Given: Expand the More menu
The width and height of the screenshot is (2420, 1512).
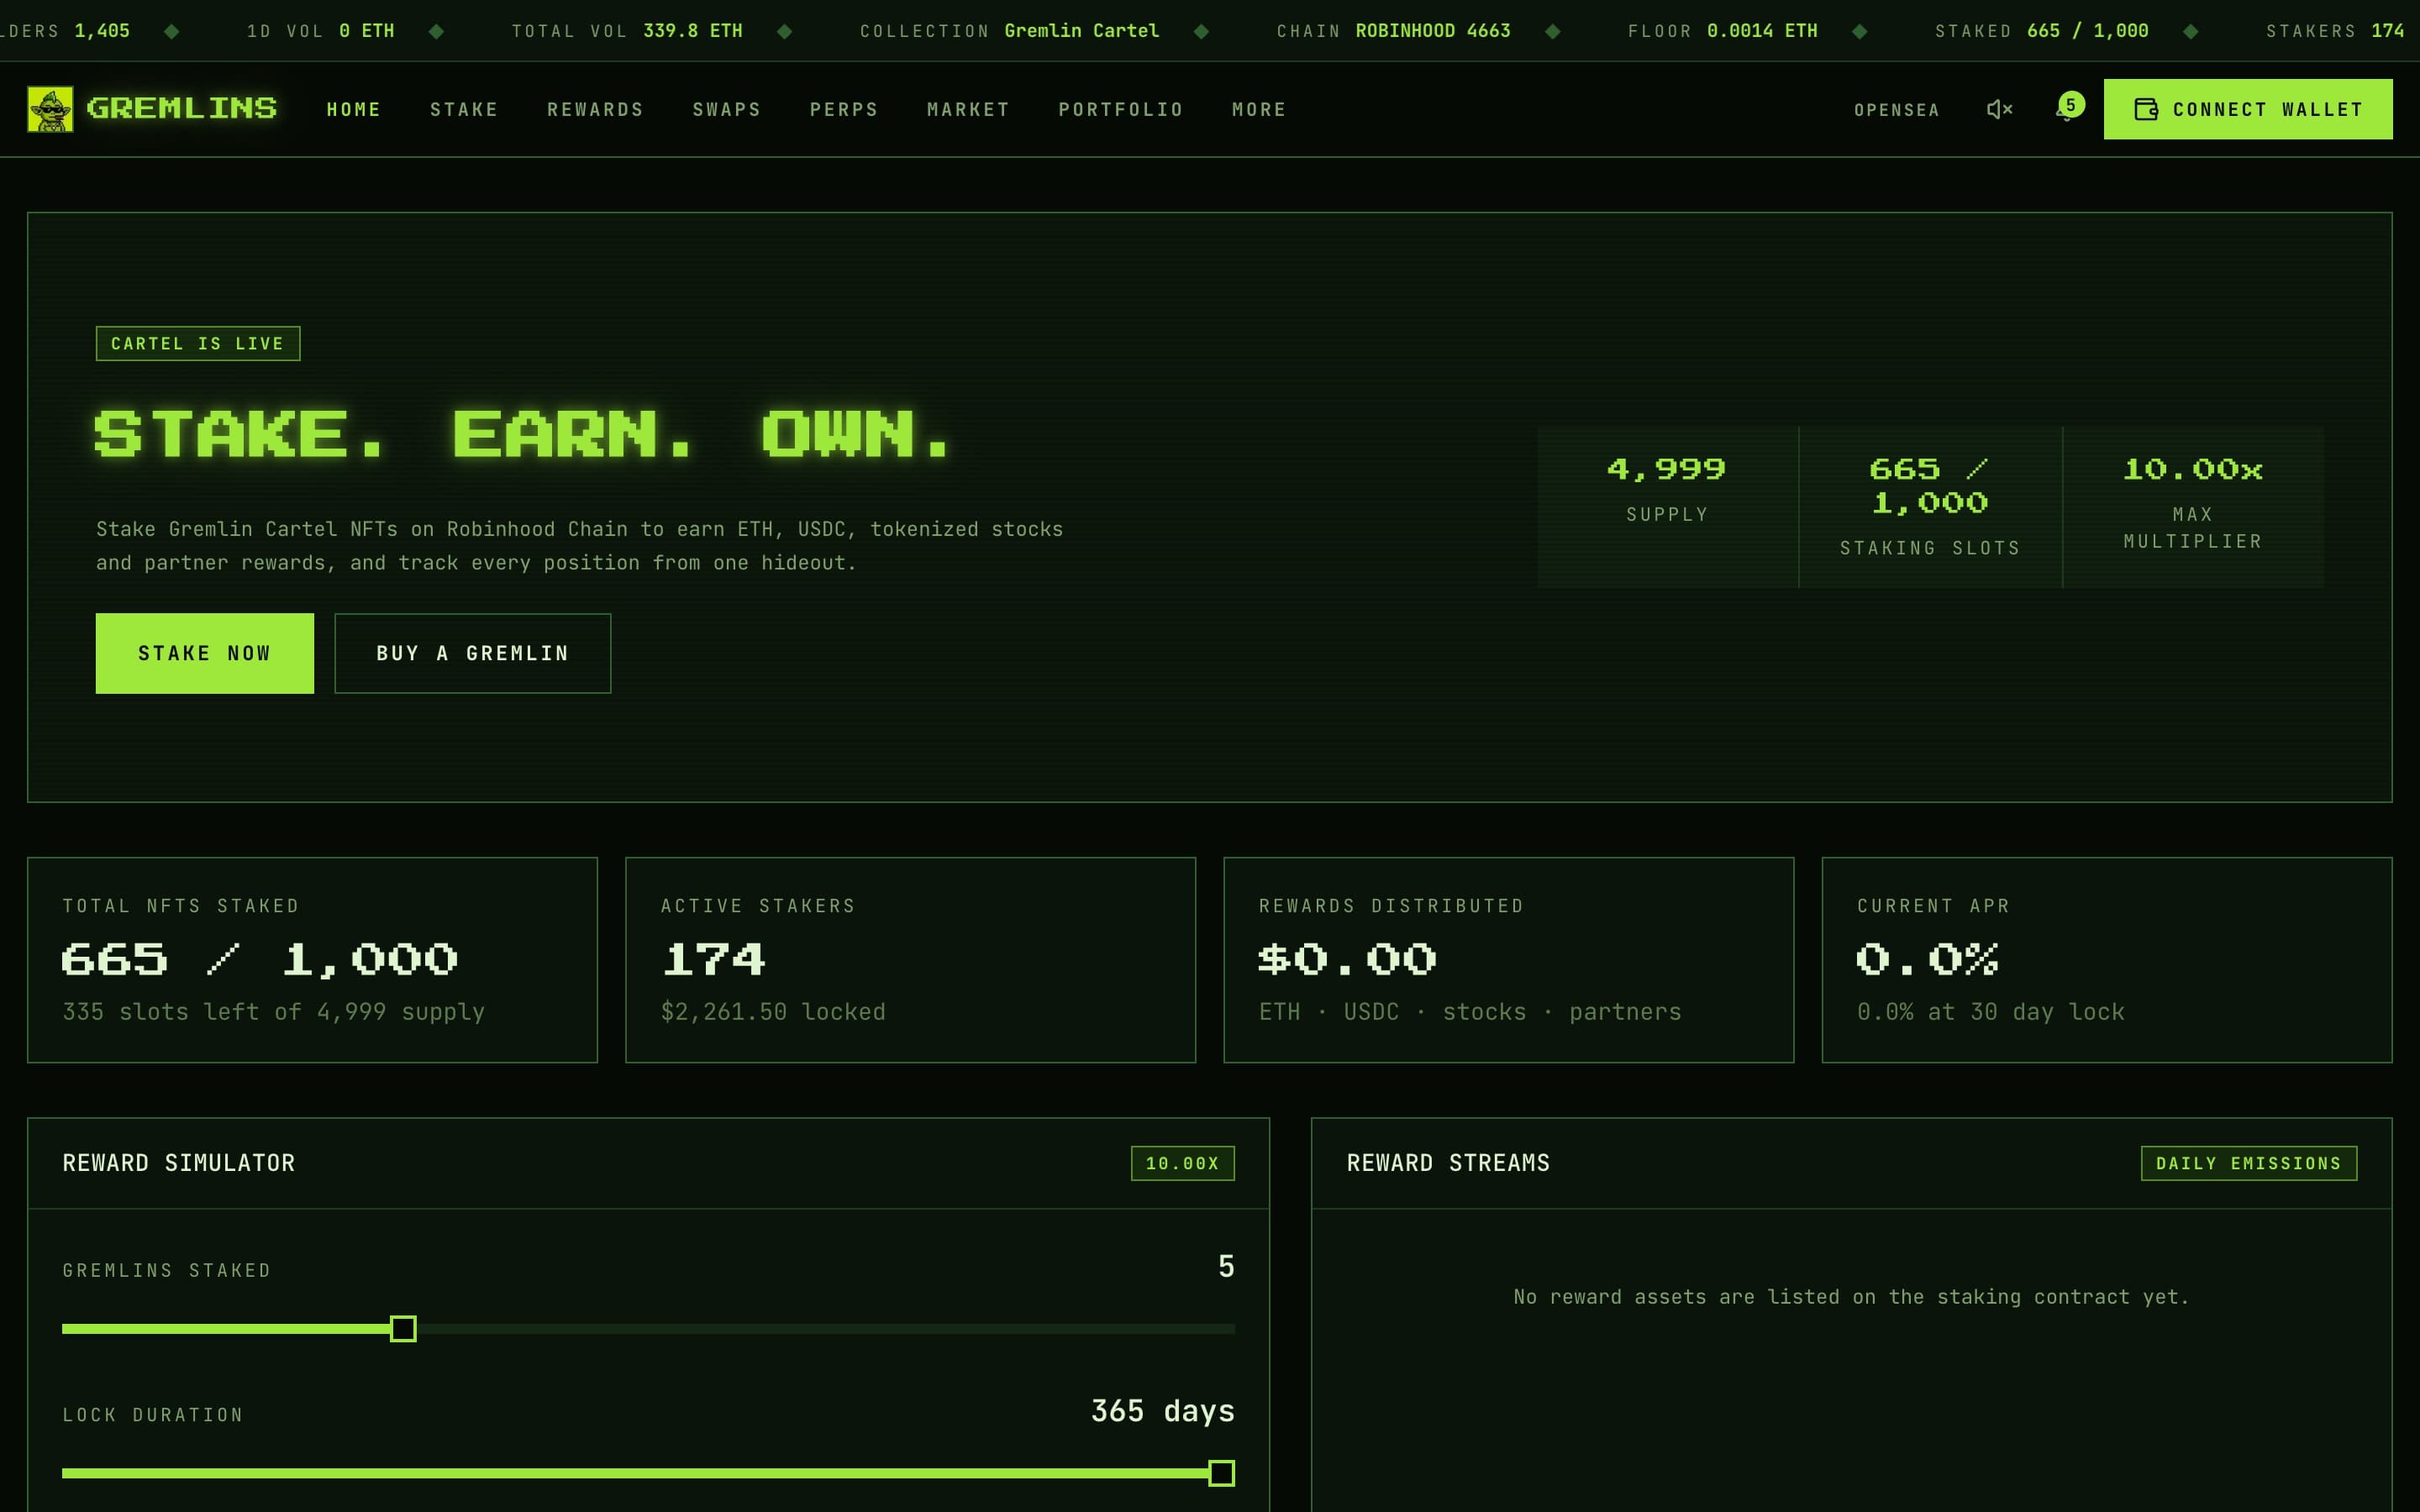Looking at the screenshot, I should click(1259, 110).
